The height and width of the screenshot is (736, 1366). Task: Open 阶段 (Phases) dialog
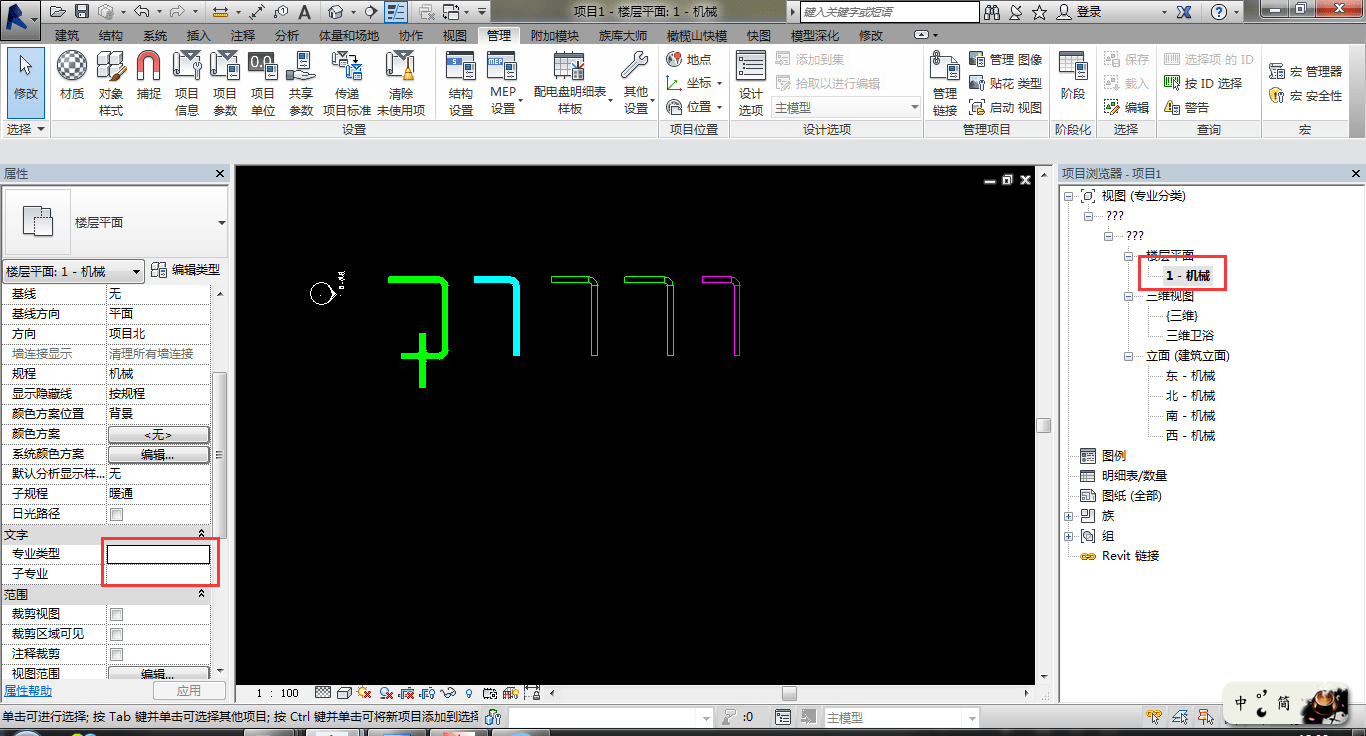tap(1073, 77)
